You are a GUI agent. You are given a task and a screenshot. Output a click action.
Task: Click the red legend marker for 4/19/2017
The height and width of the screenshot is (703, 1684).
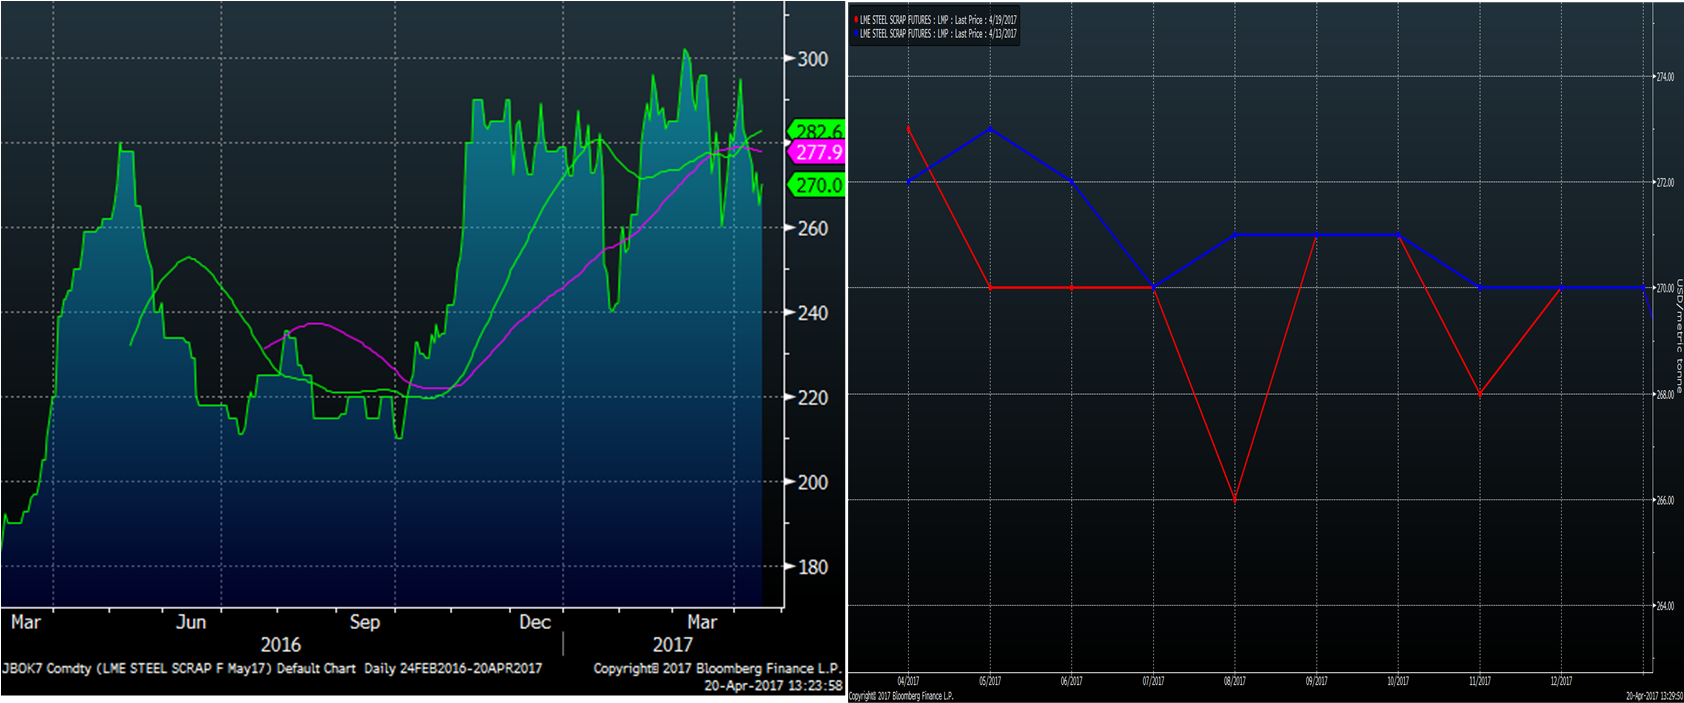(x=856, y=20)
